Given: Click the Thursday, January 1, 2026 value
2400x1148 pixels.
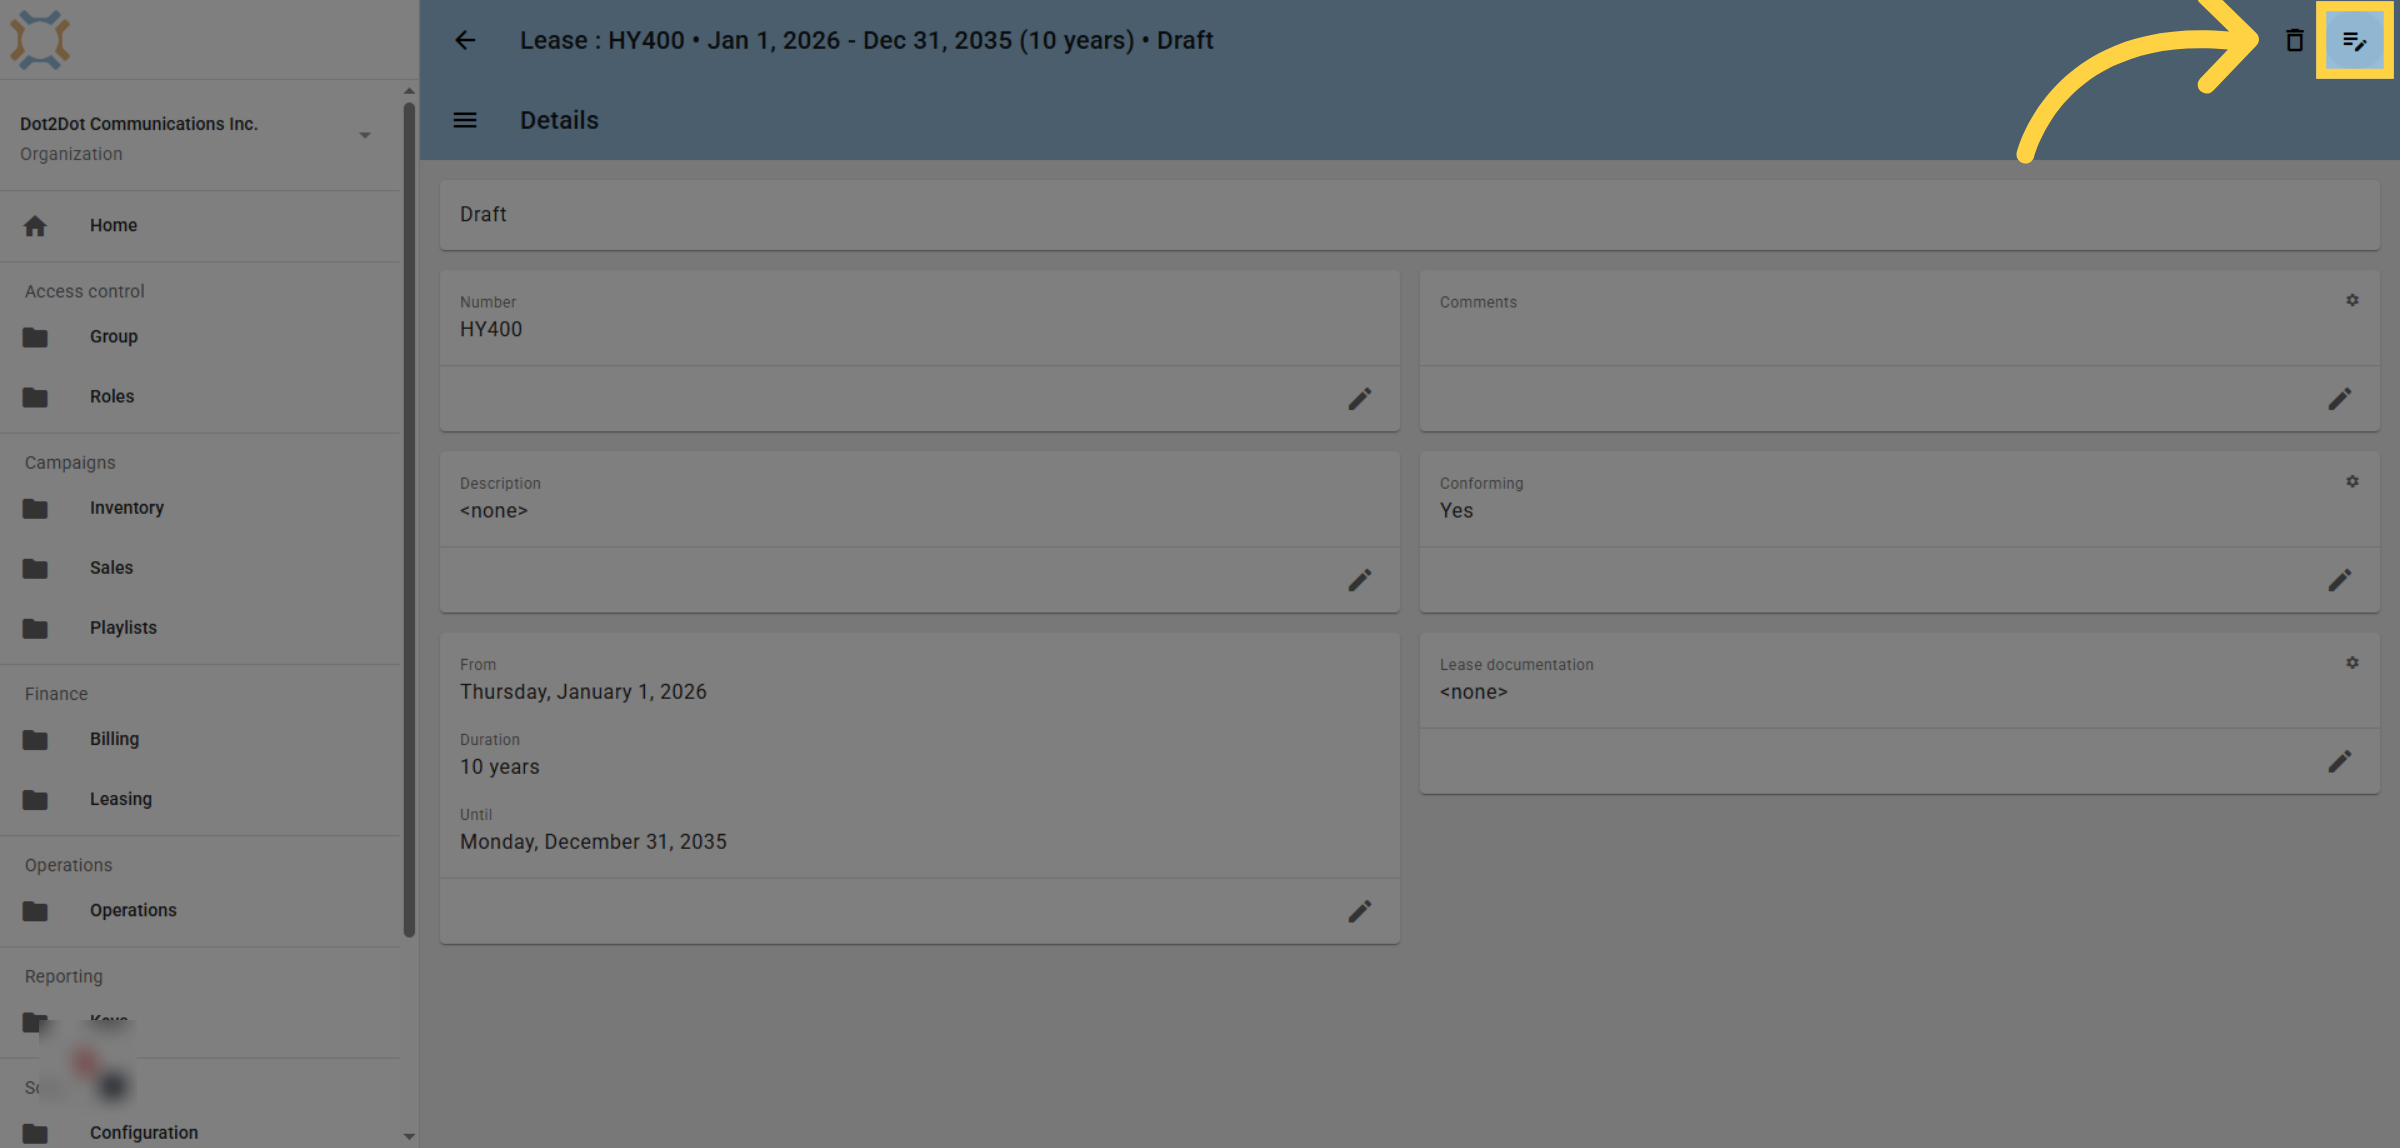Looking at the screenshot, I should (583, 692).
